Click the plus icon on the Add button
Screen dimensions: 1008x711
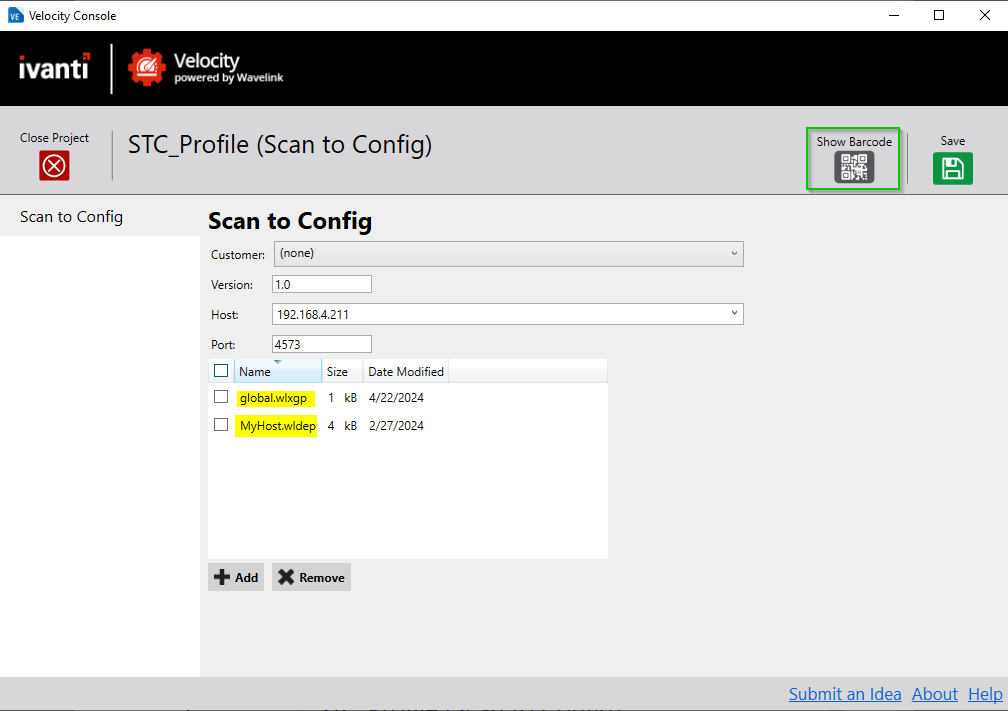(x=222, y=577)
